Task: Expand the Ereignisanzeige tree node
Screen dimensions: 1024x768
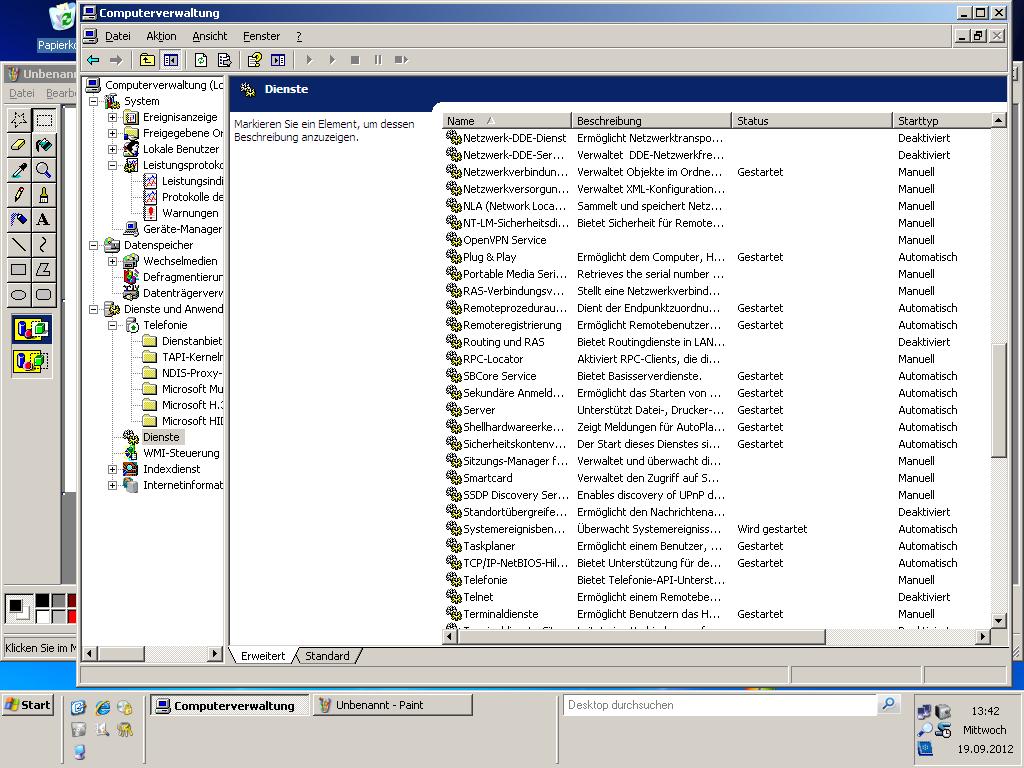Action: click(x=113, y=117)
